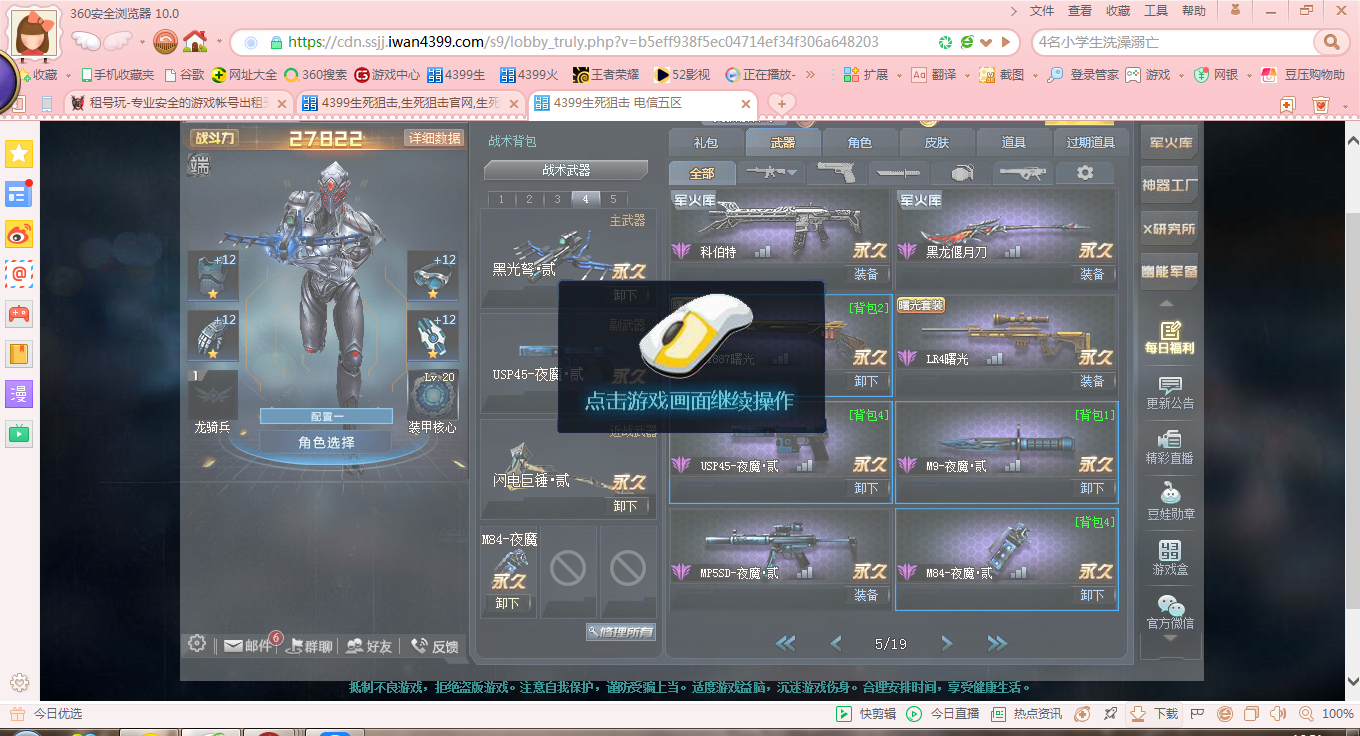This screenshot has height=736, width=1360.
Task: Select backpack slot tab 5
Action: pos(613,199)
